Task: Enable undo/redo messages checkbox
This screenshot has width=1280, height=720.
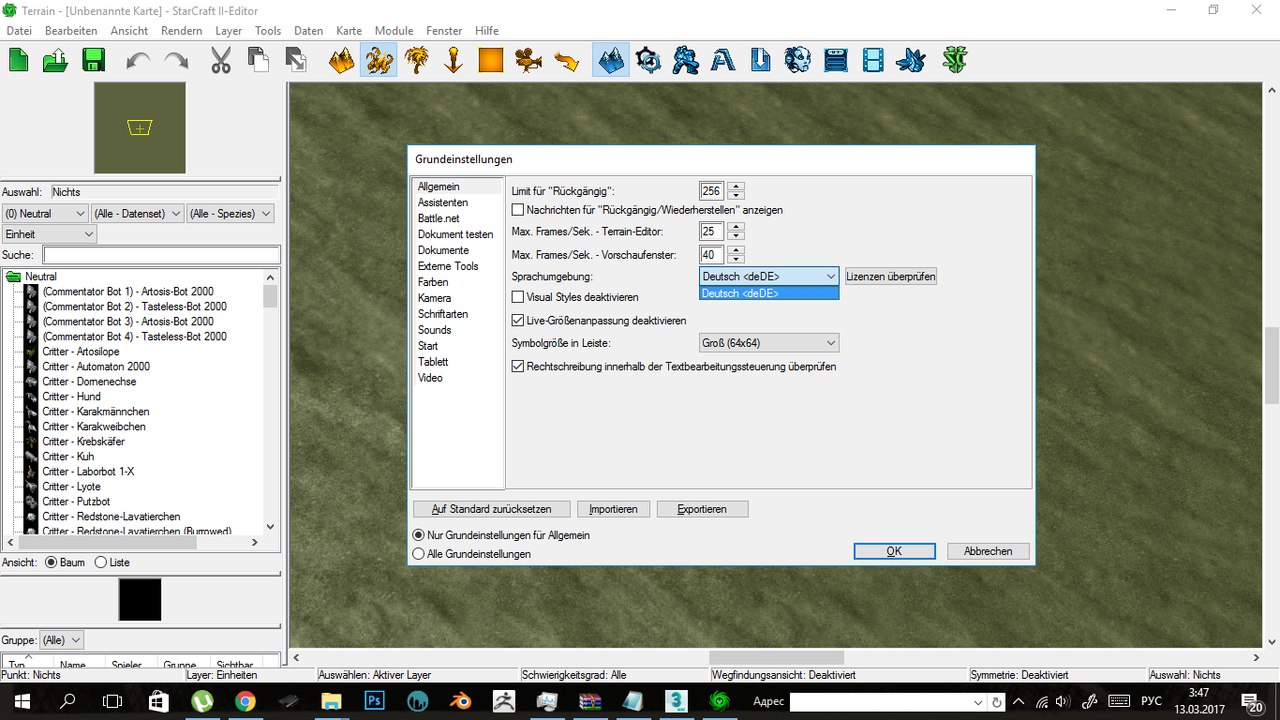Action: pos(518,210)
